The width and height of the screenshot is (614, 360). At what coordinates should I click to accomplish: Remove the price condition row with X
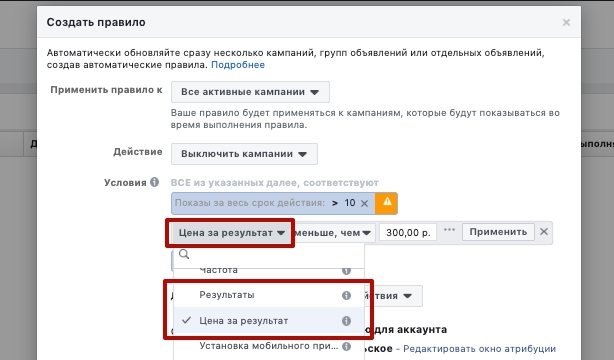[x=544, y=232]
